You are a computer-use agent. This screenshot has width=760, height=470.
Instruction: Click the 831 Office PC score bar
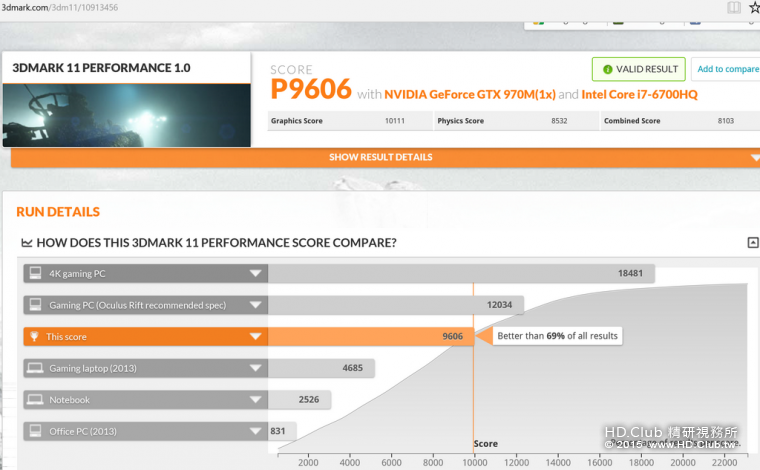click(x=282, y=431)
